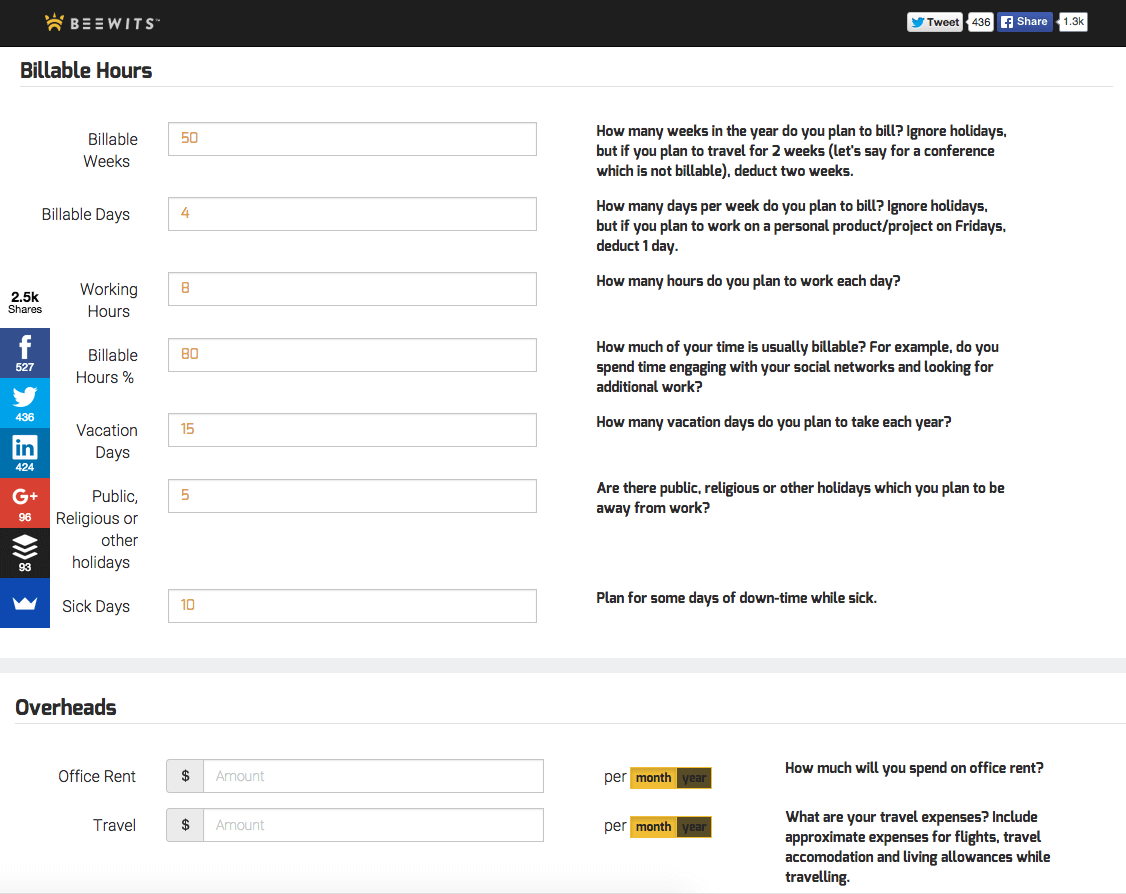This screenshot has width=1126, height=894.
Task: Click 'How much will you spend on office rent?'
Action: pos(913,768)
